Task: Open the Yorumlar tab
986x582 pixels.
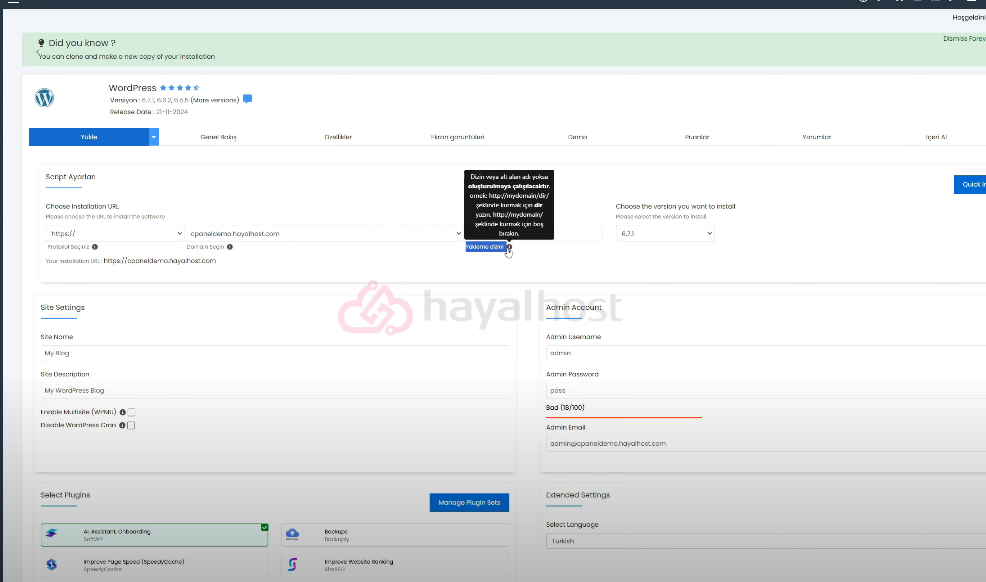Action: pyautogui.click(x=816, y=137)
